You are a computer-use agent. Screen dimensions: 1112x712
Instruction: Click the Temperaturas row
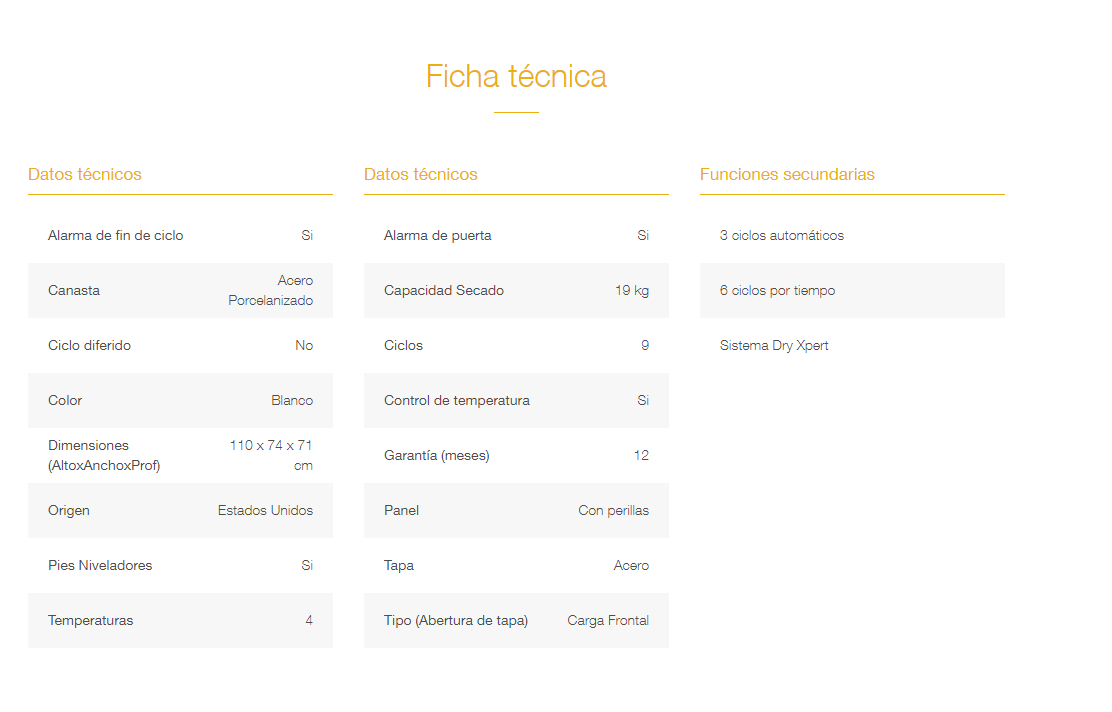(180, 621)
